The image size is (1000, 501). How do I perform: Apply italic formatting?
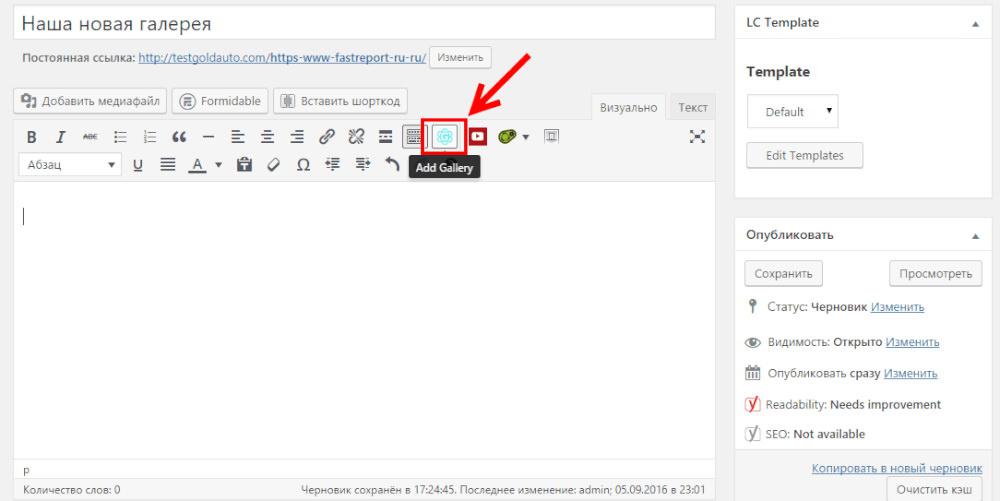tap(60, 137)
